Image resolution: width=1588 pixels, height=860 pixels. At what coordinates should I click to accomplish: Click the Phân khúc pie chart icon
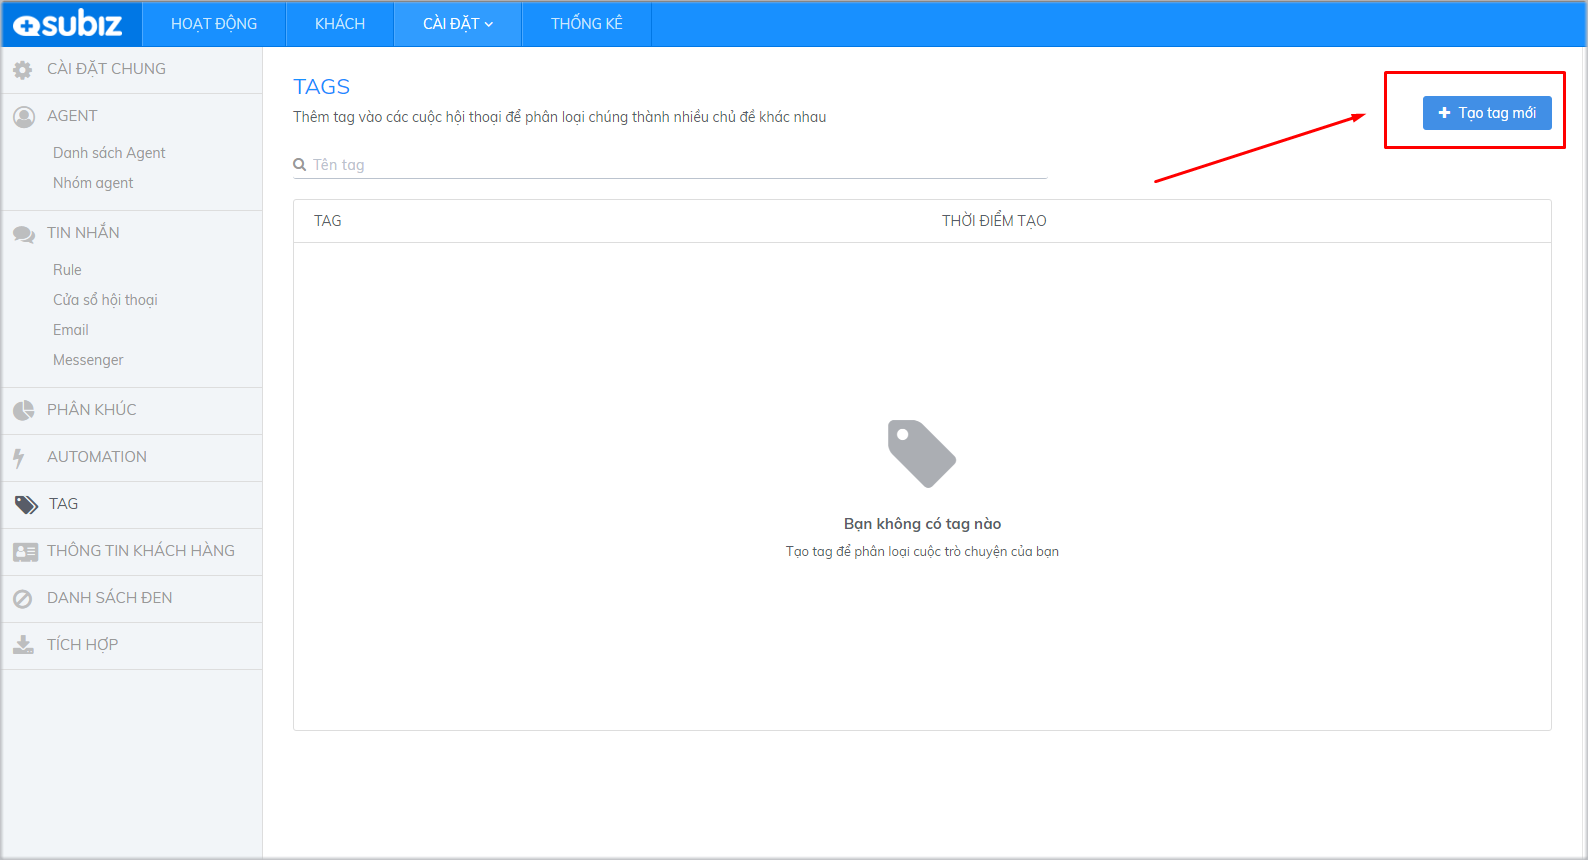click(x=24, y=411)
